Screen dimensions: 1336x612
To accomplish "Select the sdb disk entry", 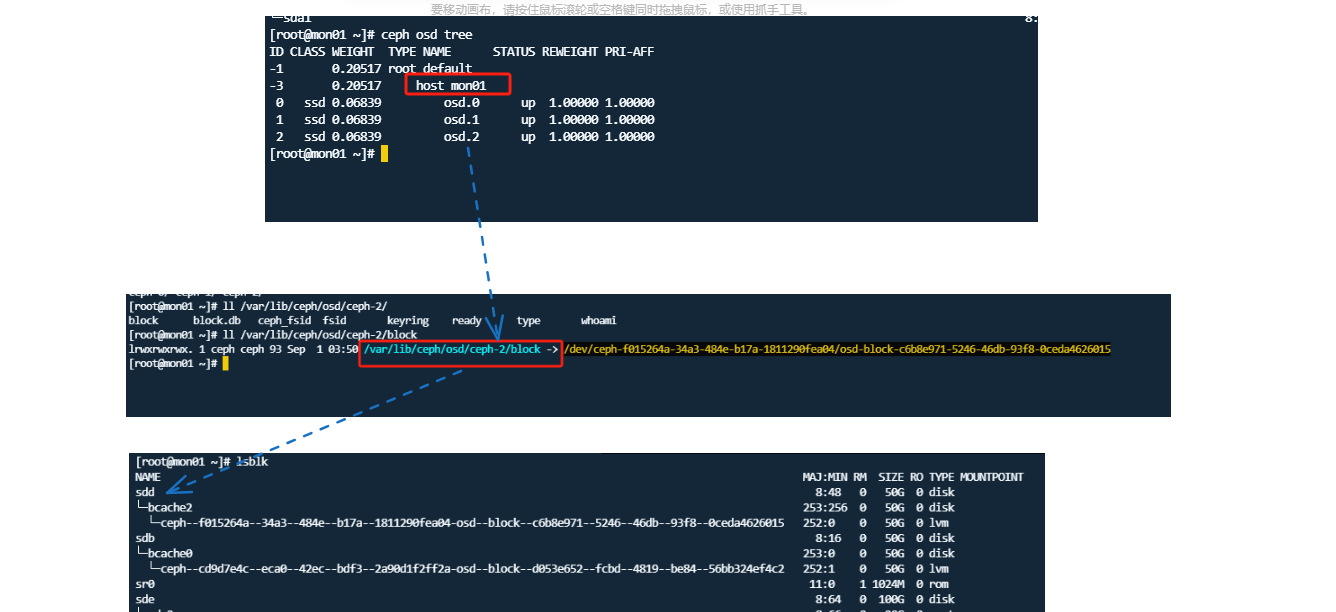I will (144, 538).
